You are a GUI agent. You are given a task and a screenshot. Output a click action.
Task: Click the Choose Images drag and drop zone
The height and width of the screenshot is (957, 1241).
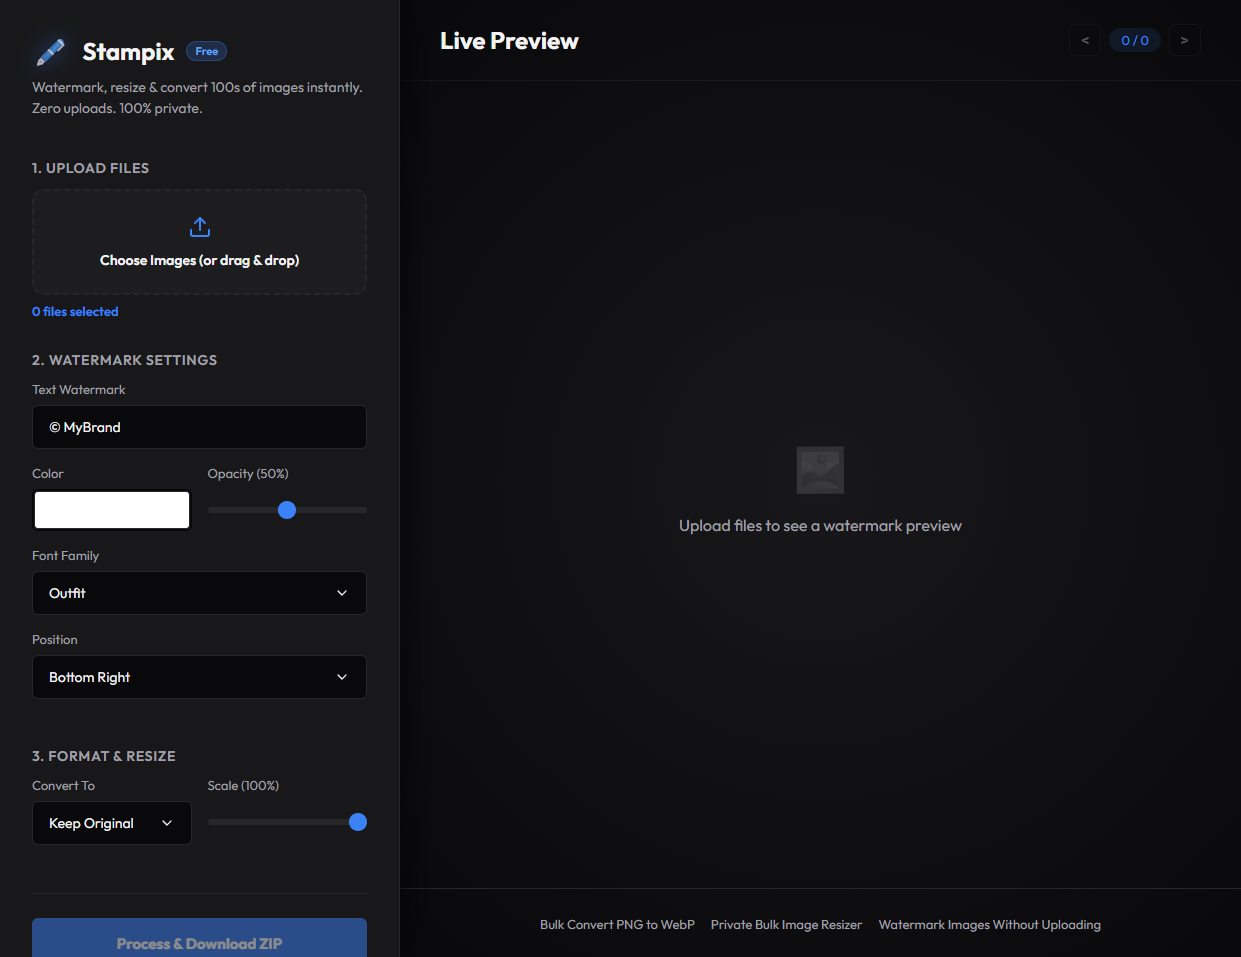click(199, 242)
